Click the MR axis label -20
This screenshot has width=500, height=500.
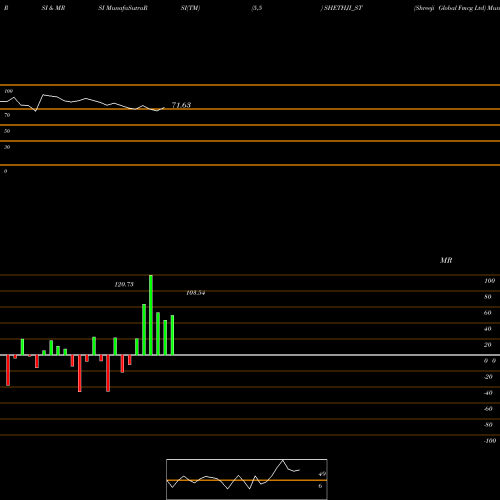488,377
